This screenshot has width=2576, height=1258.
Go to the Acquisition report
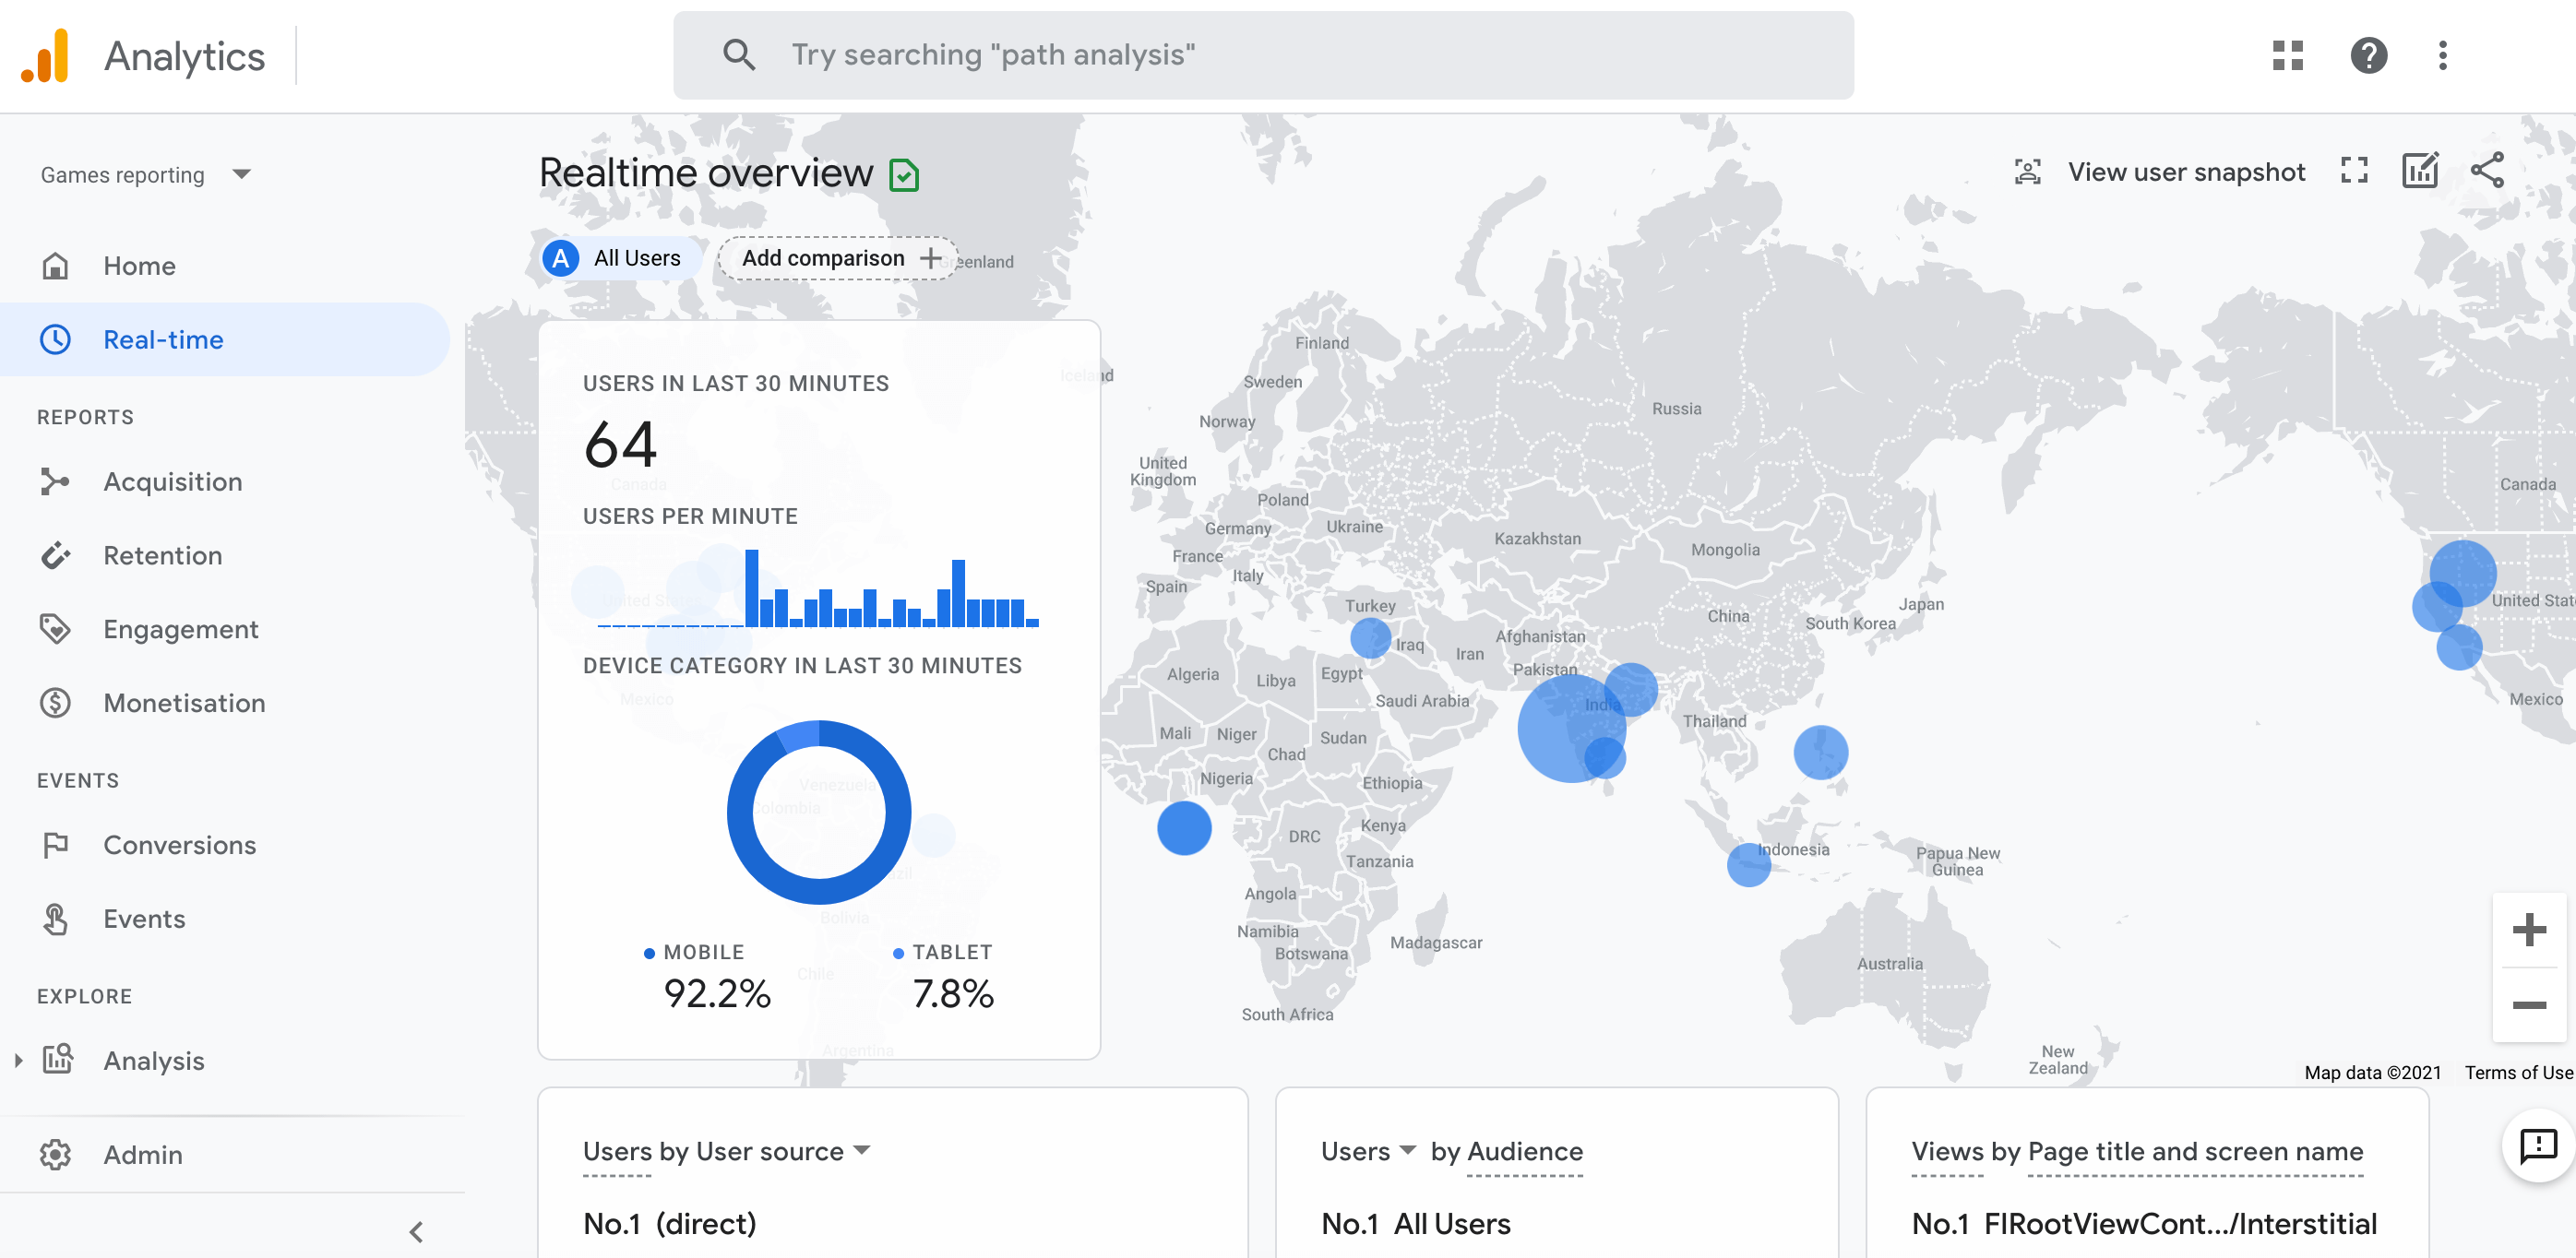click(x=172, y=481)
